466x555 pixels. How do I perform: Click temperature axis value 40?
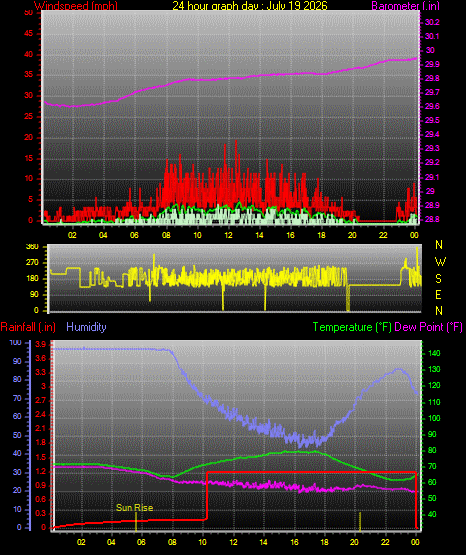432,514
